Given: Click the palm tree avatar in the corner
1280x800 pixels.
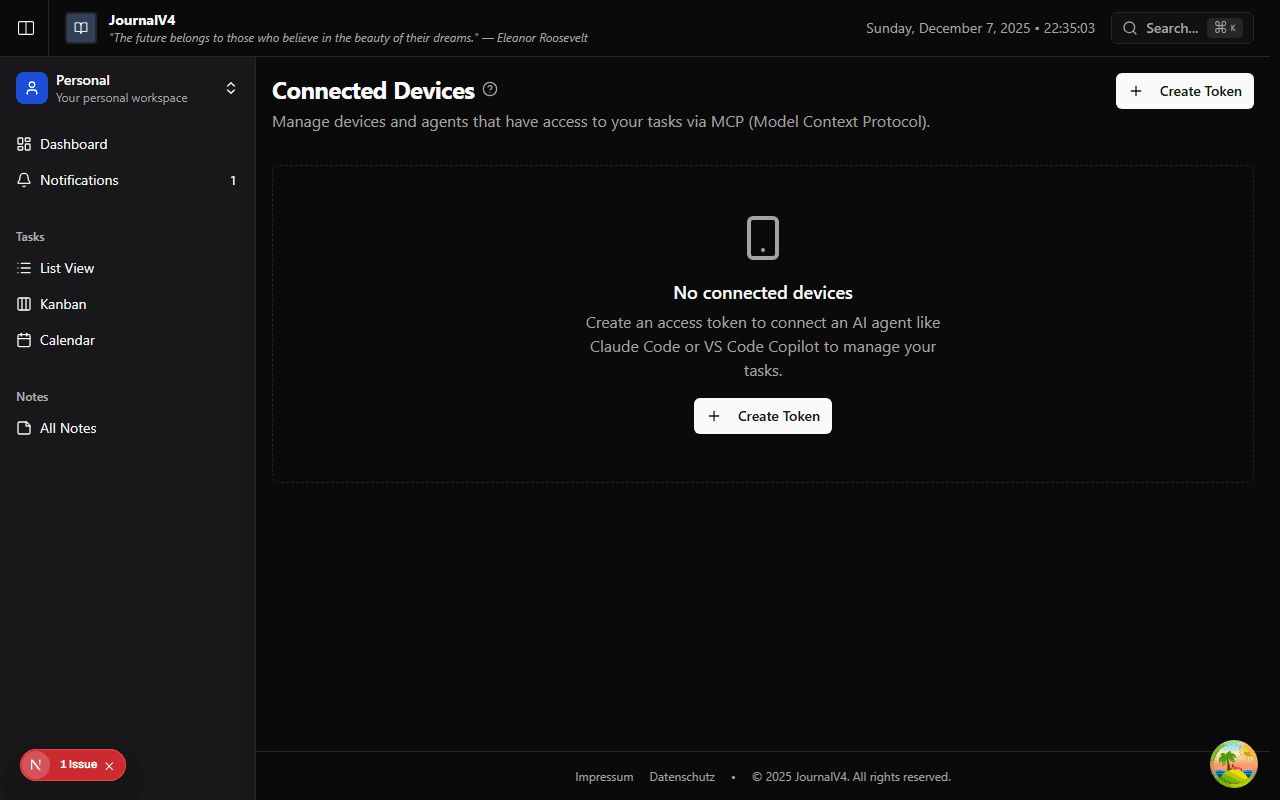Looking at the screenshot, I should (x=1233, y=763).
